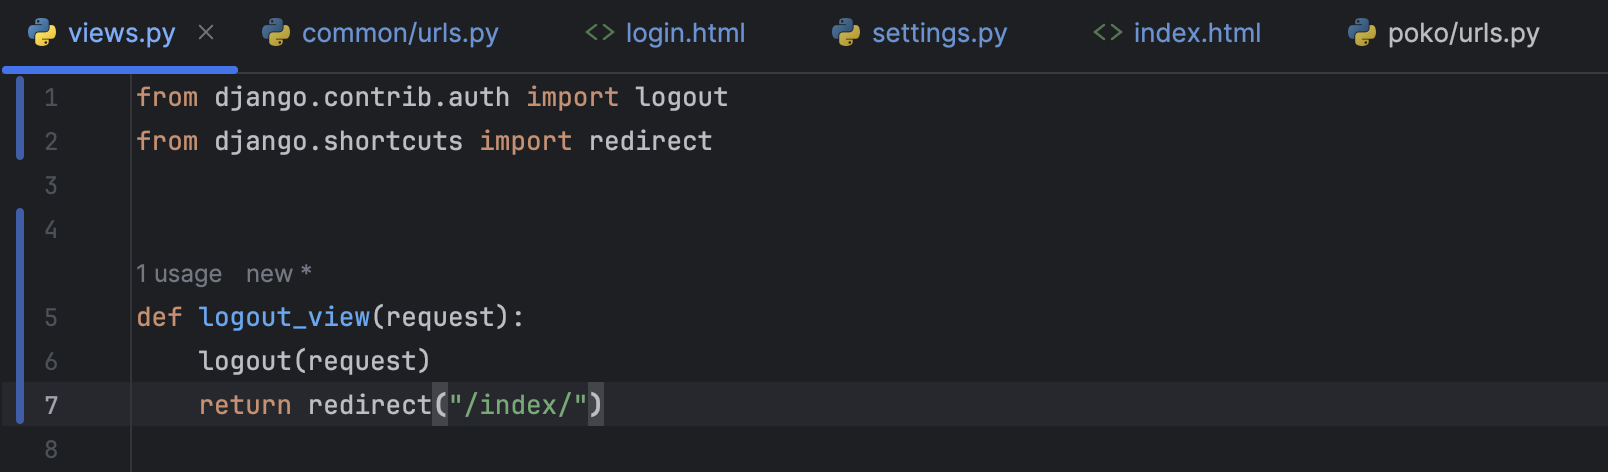Place cursor on the logout_view function name
Viewport: 1608px width, 472px height.
tap(284, 317)
